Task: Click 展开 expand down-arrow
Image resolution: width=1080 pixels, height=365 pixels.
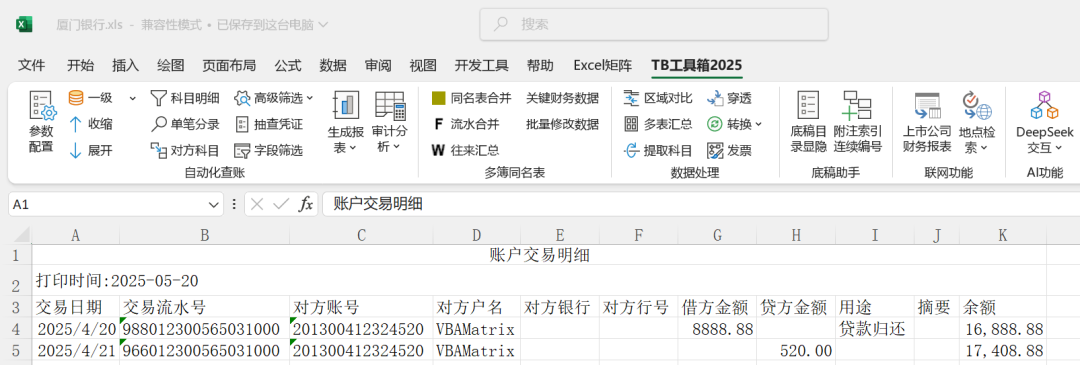Action: [x=76, y=150]
